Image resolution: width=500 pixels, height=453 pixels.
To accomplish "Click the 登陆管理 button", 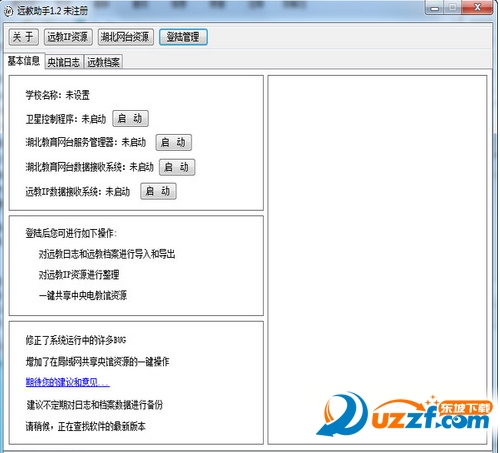I will (x=183, y=37).
